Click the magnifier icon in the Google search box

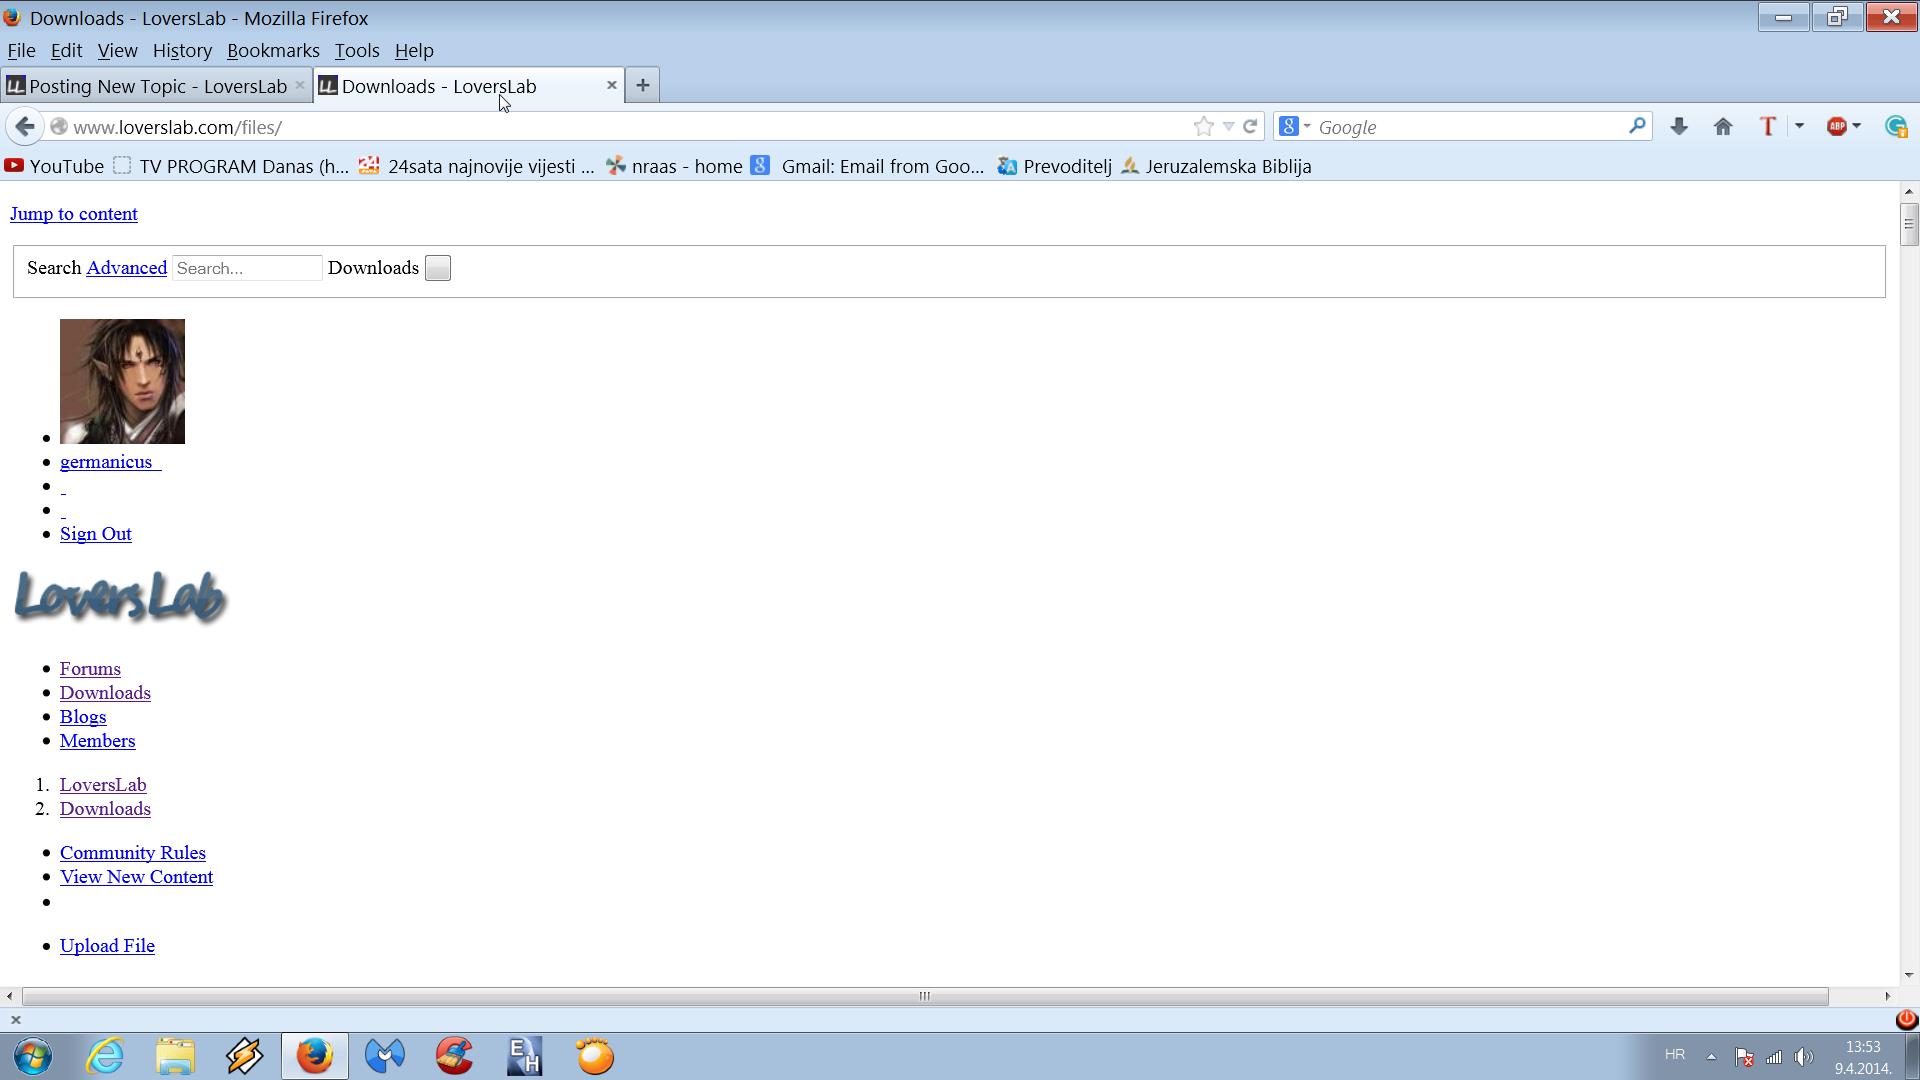(1637, 126)
